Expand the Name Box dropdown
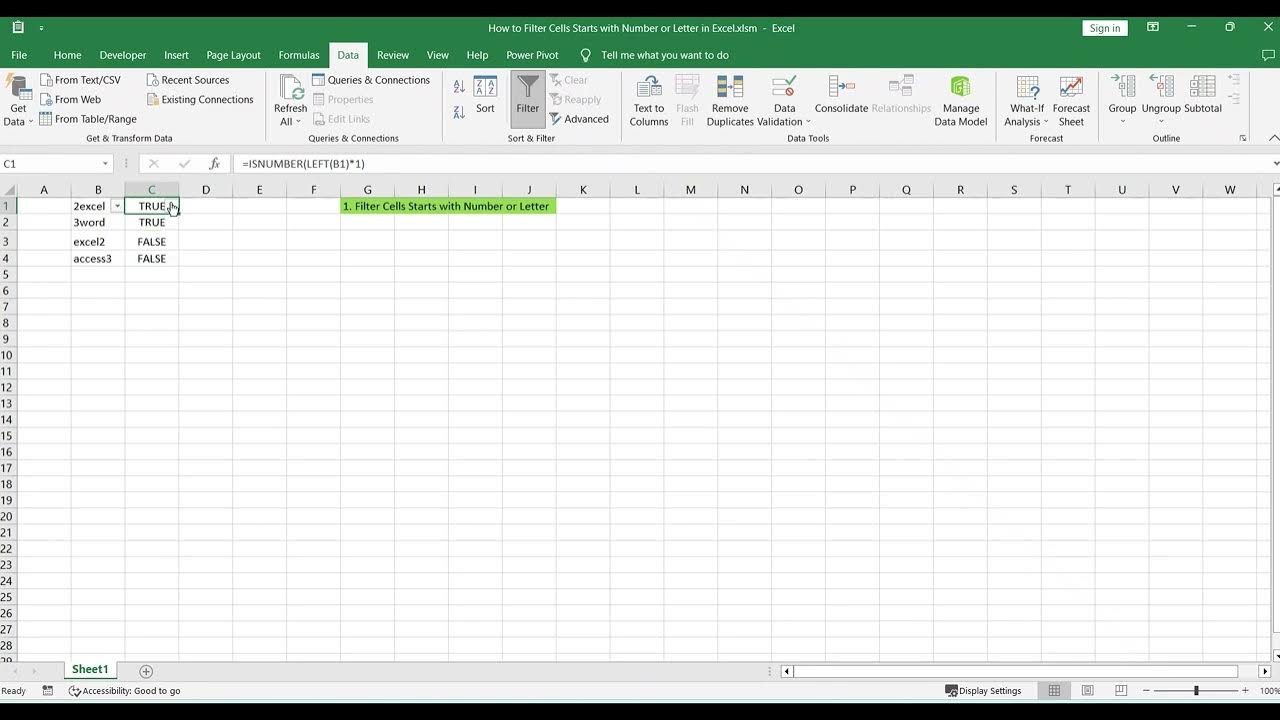This screenshot has width=1280, height=720. click(105, 164)
